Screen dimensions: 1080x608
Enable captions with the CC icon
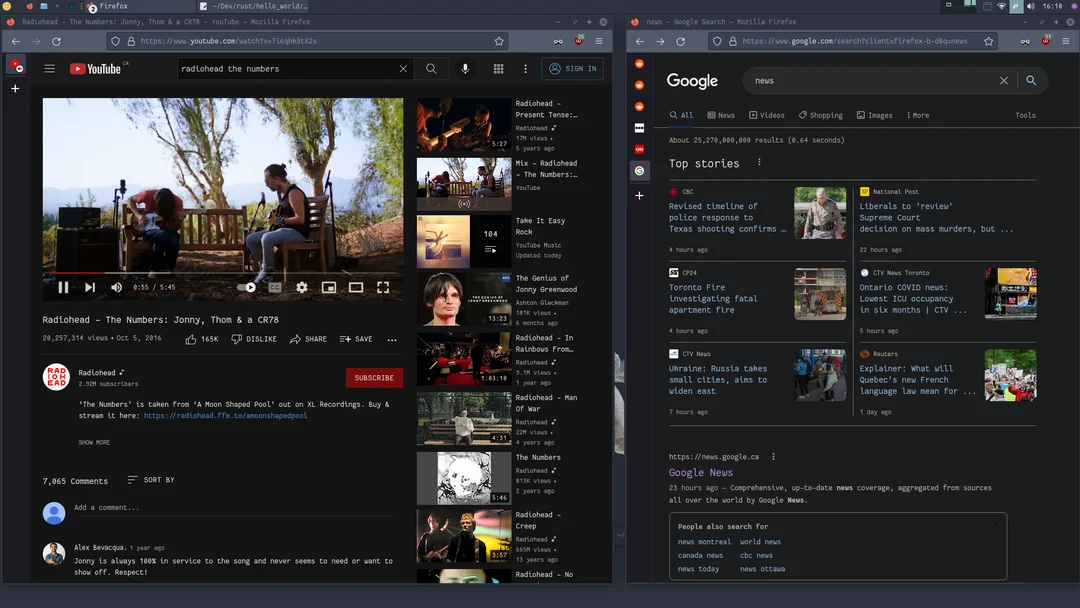tap(274, 287)
